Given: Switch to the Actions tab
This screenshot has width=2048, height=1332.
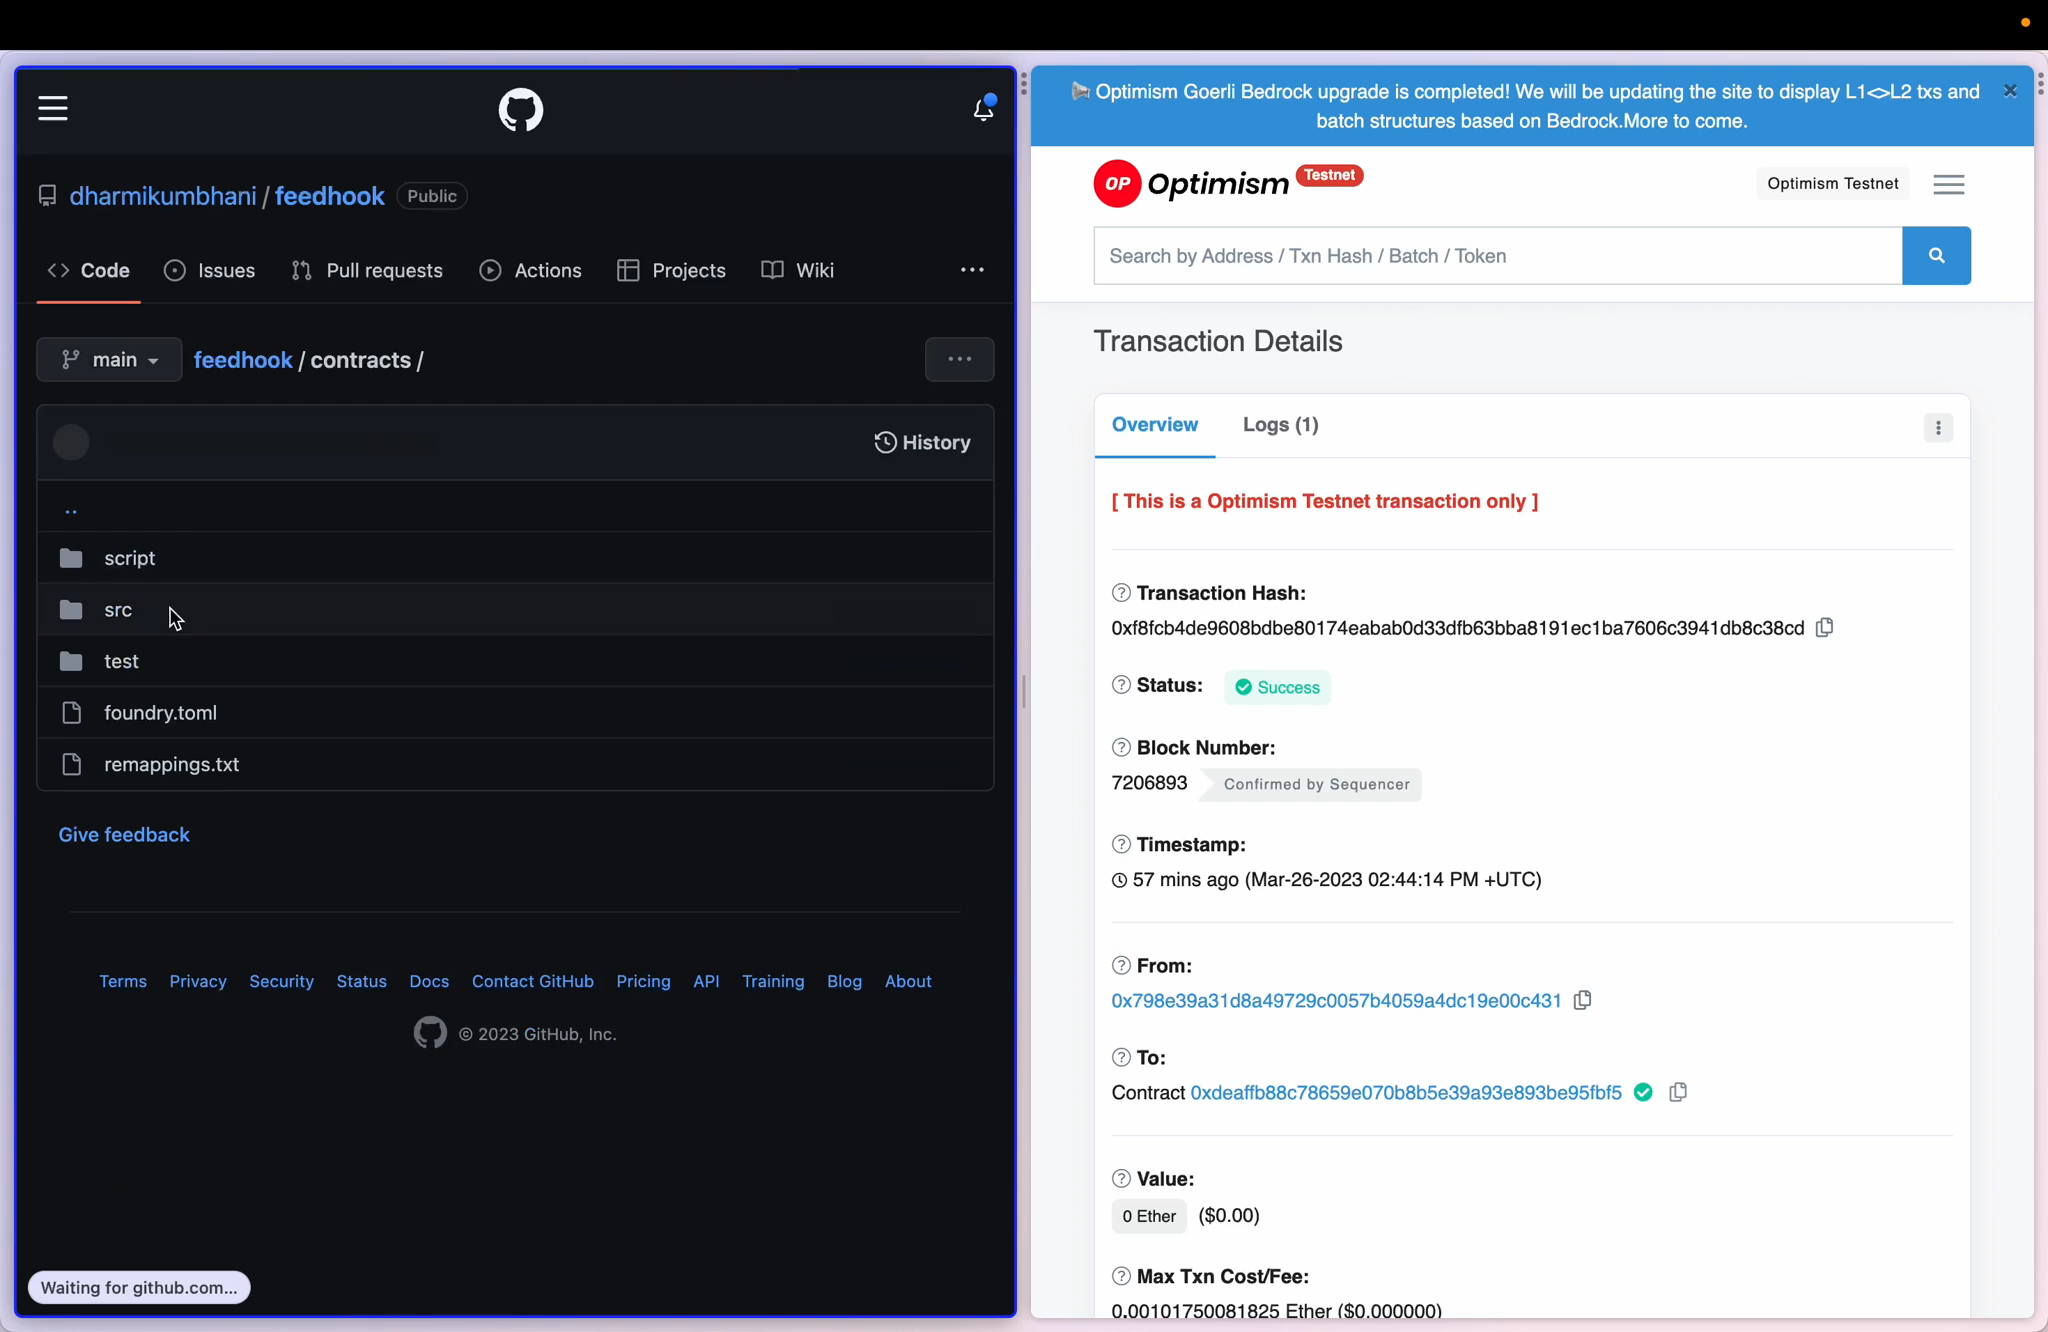Looking at the screenshot, I should point(531,270).
